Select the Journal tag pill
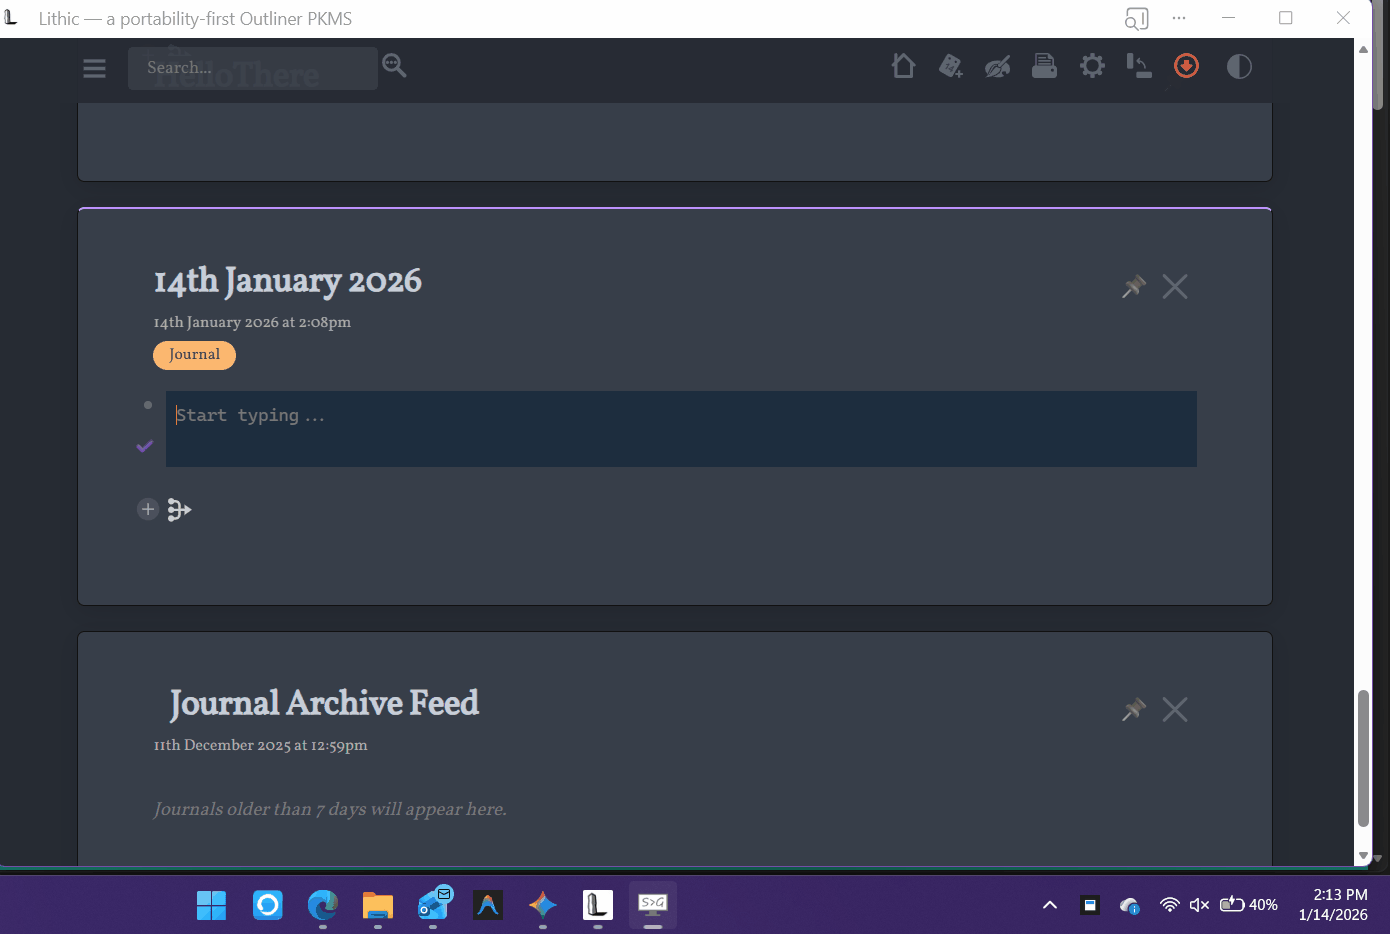Image resolution: width=1390 pixels, height=934 pixels. click(x=194, y=355)
